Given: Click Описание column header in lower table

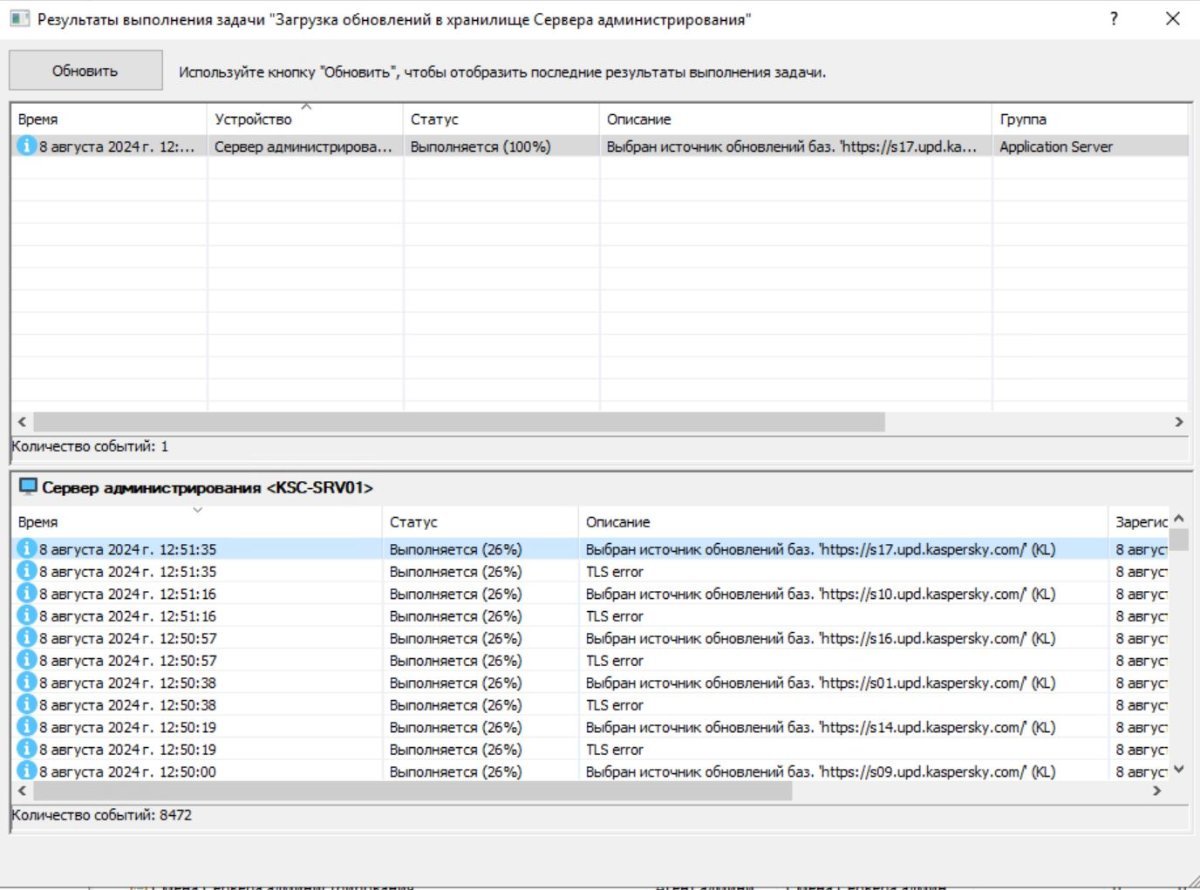Looking at the screenshot, I should coord(843,522).
